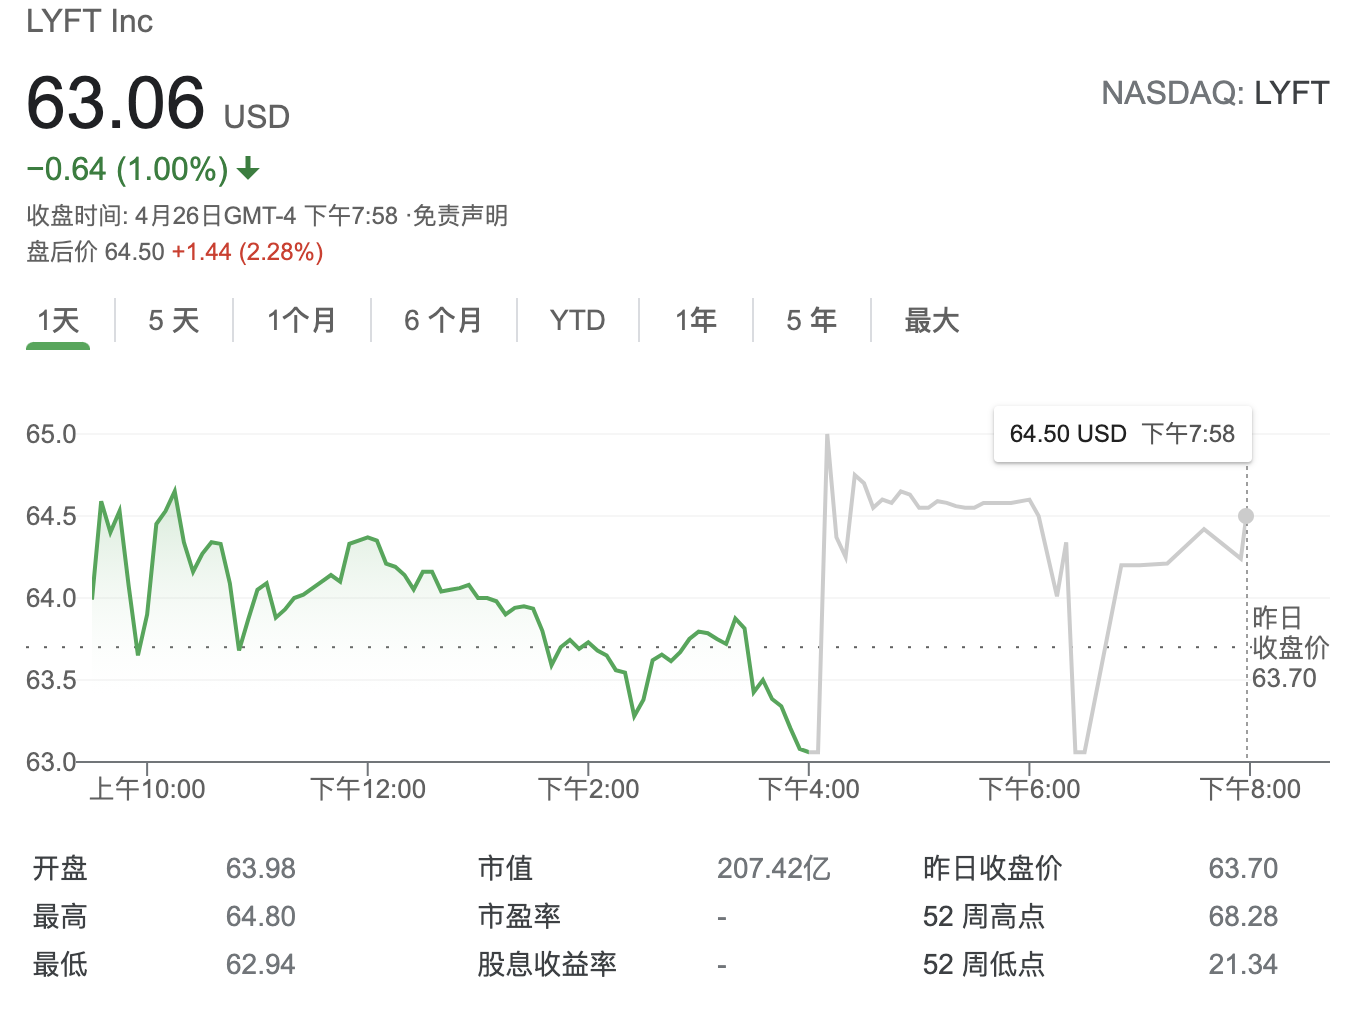
Task: Click the 52 周高点 value 68.28
Action: [1243, 916]
